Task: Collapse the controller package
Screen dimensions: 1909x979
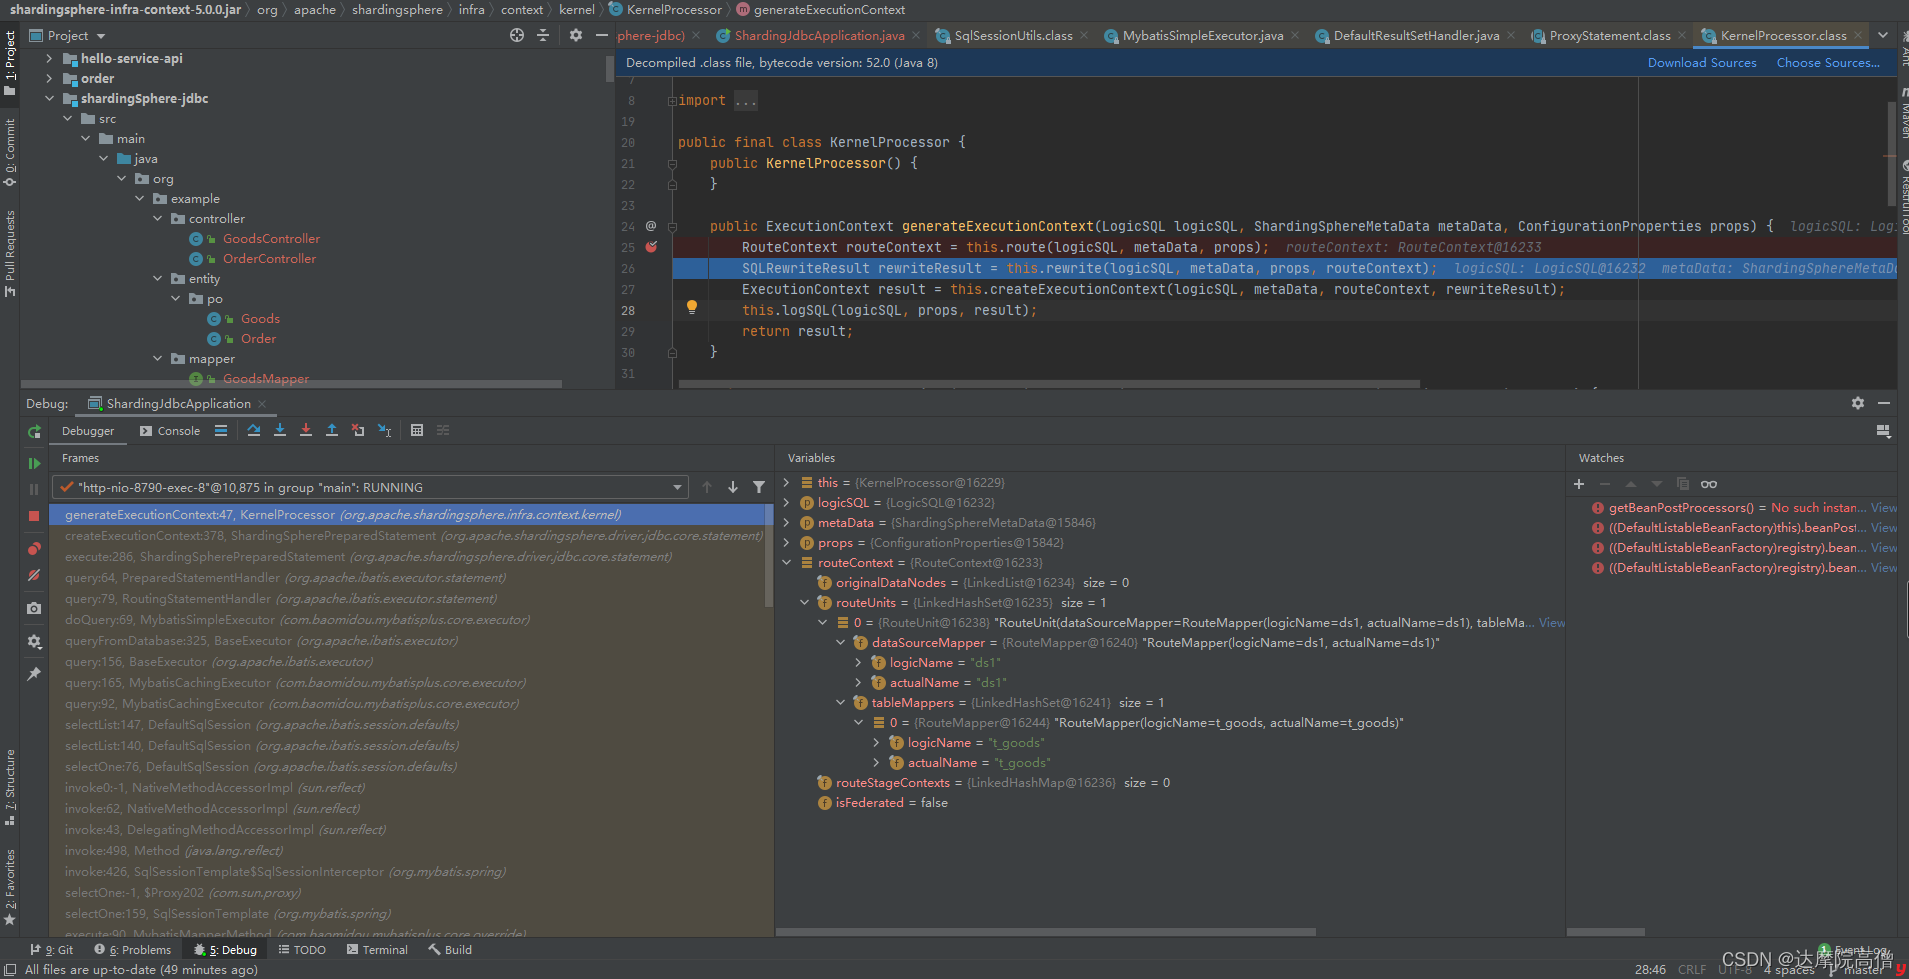Action: click(x=157, y=219)
